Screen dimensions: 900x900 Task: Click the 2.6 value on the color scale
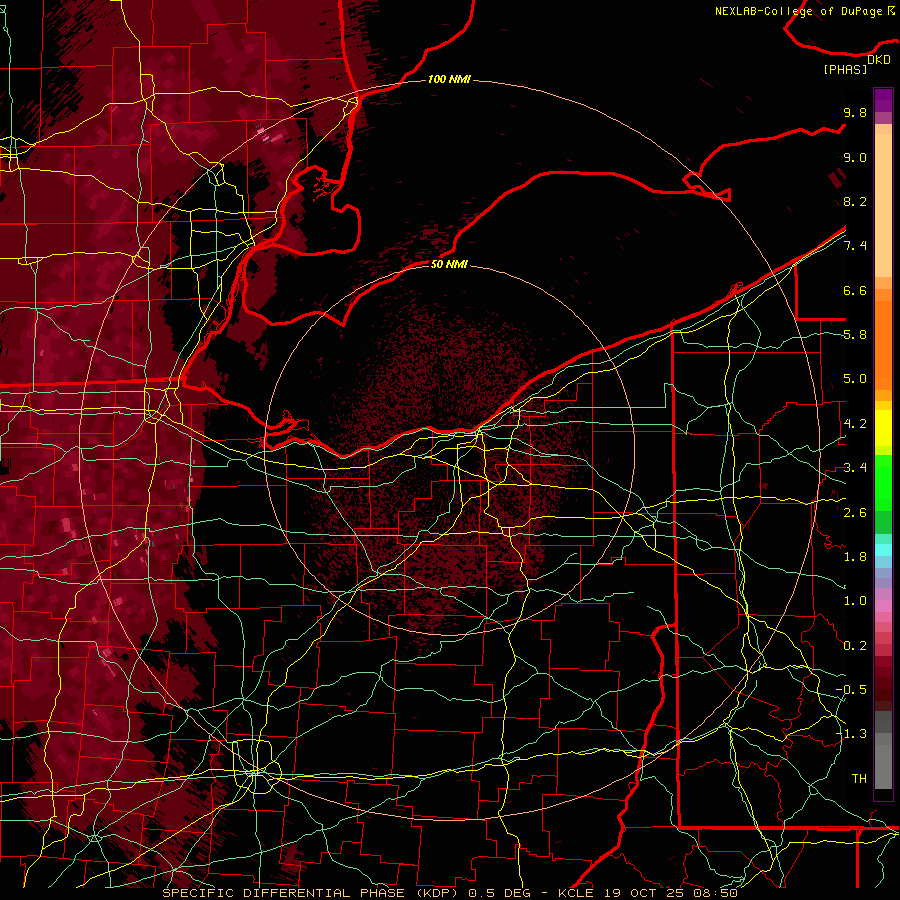pyautogui.click(x=855, y=513)
